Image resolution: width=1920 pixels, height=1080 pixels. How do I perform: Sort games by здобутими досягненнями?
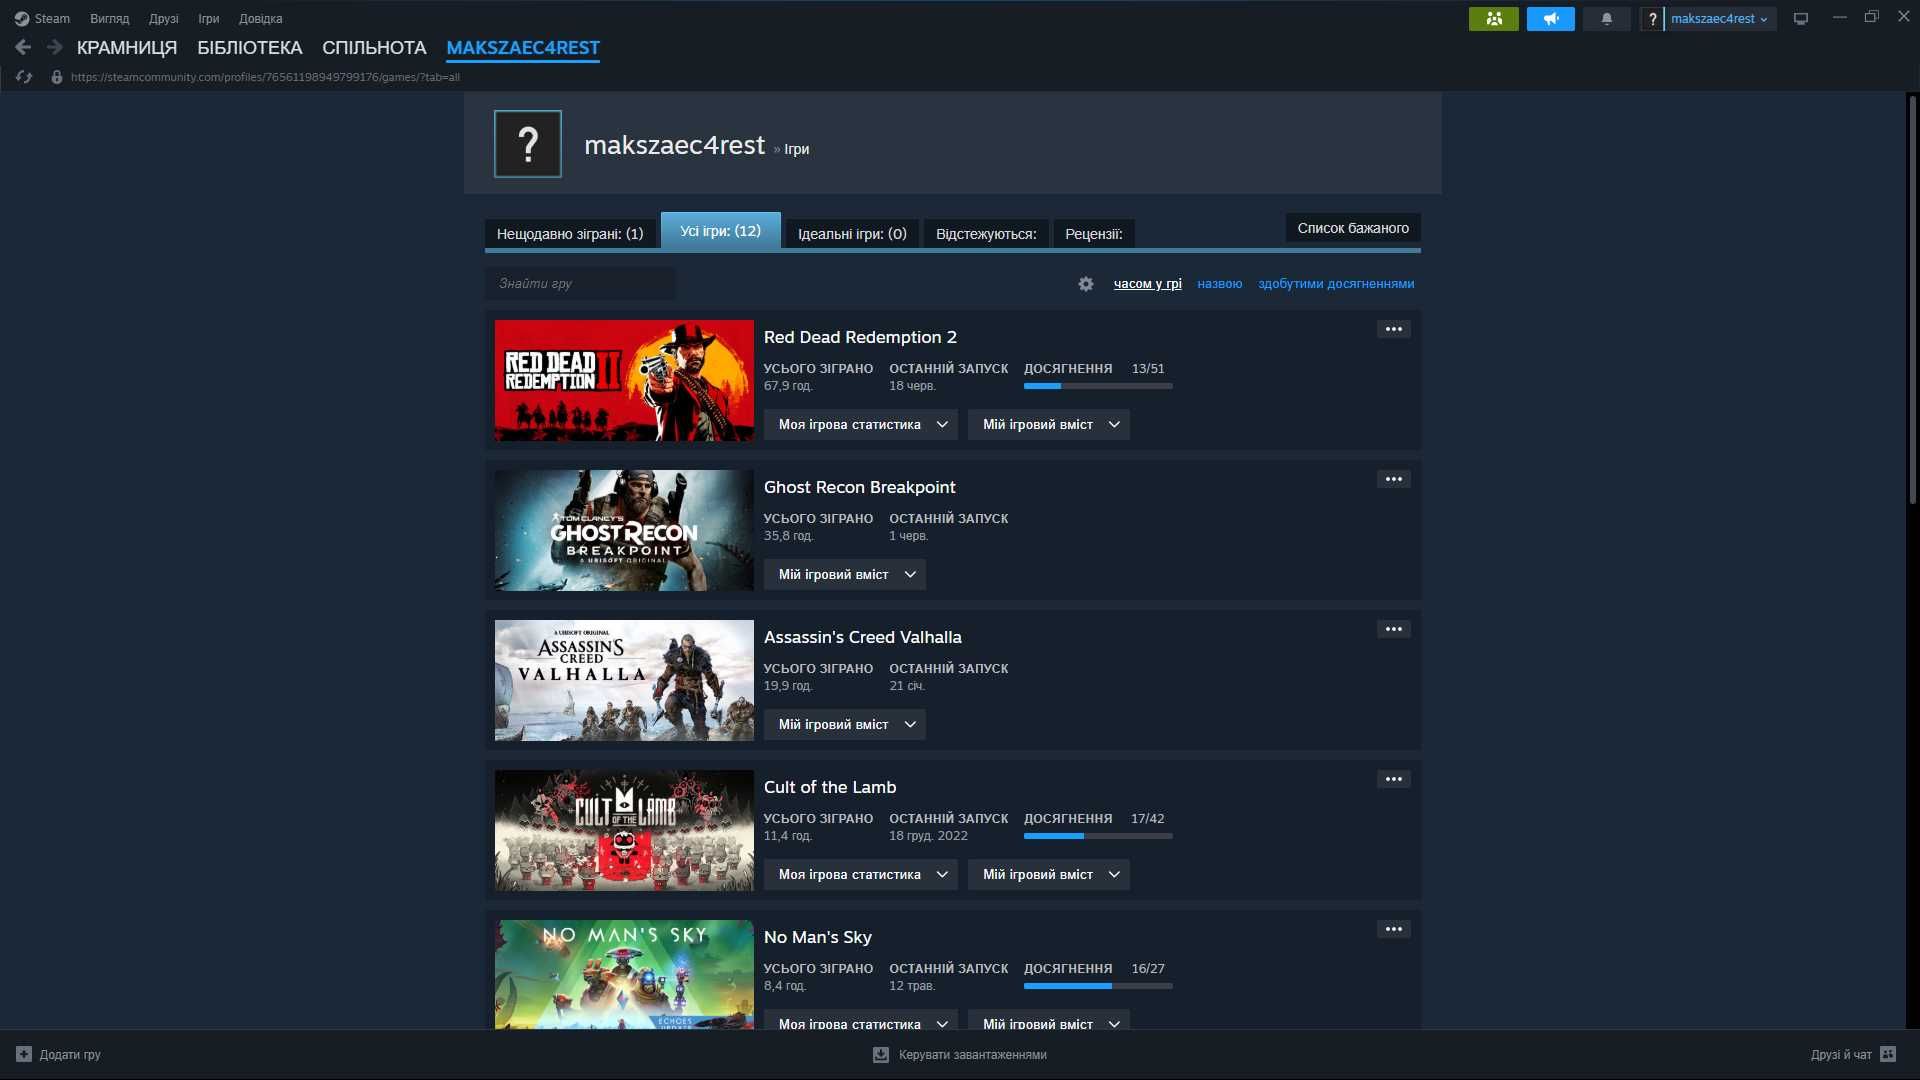click(1336, 284)
